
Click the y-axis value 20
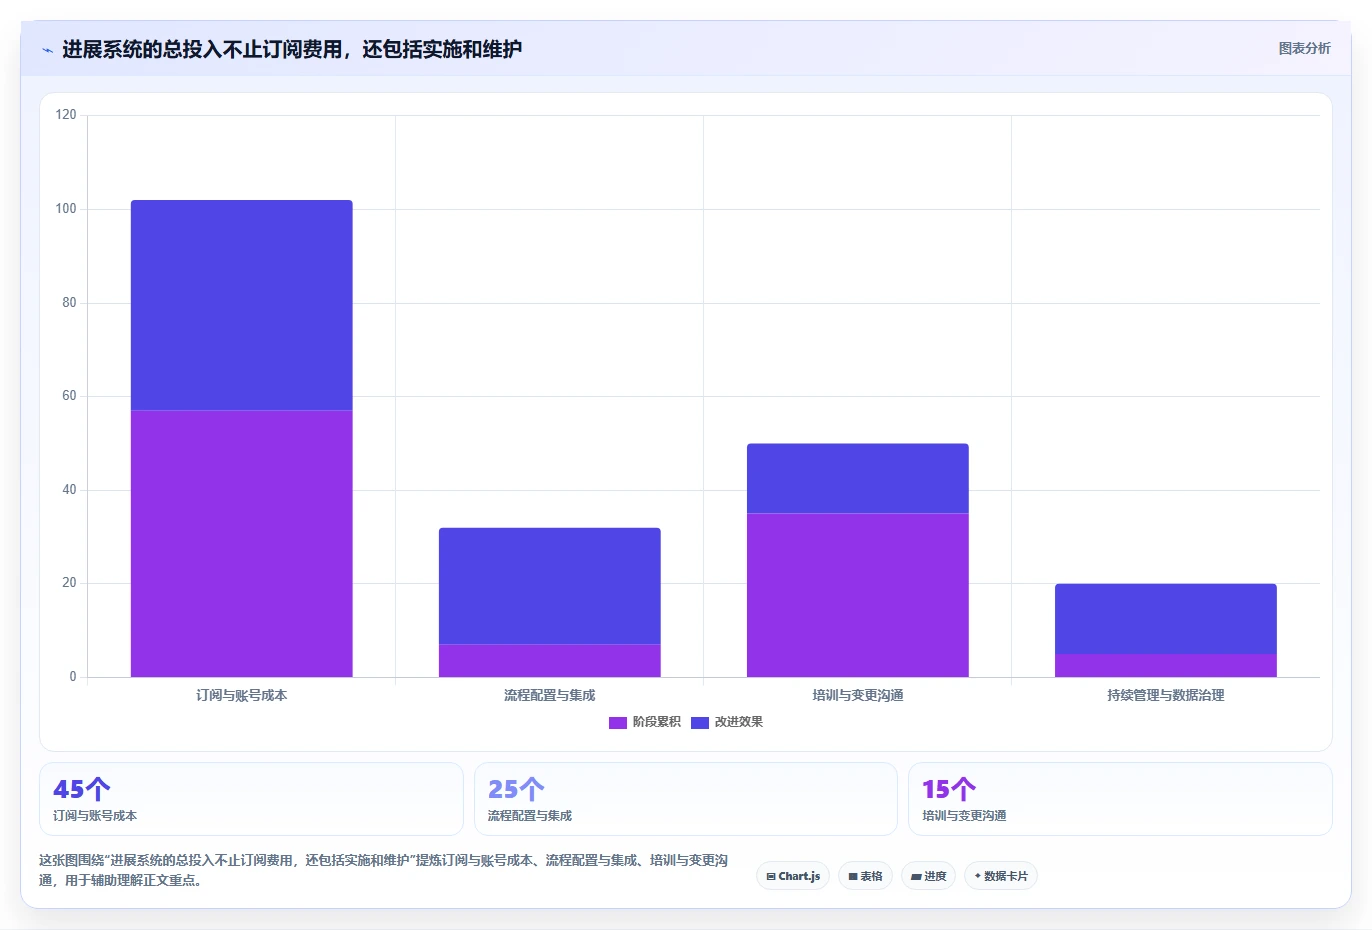pos(69,583)
